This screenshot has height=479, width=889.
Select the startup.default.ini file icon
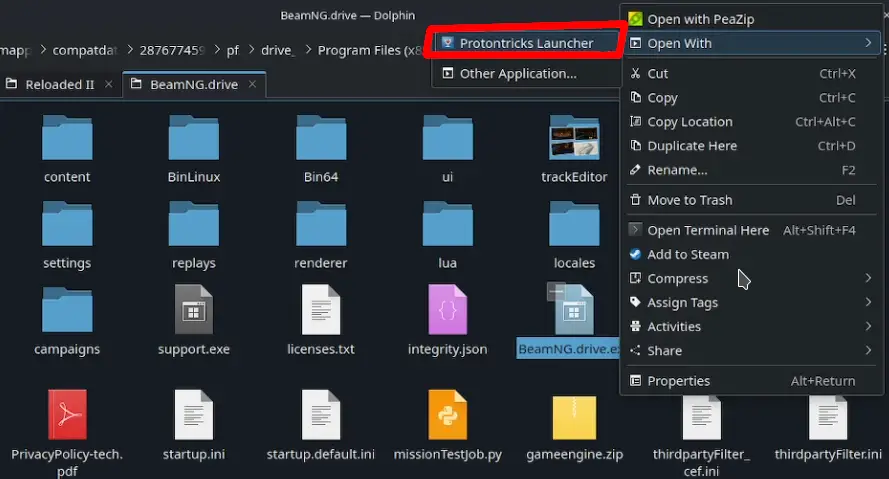[321, 414]
